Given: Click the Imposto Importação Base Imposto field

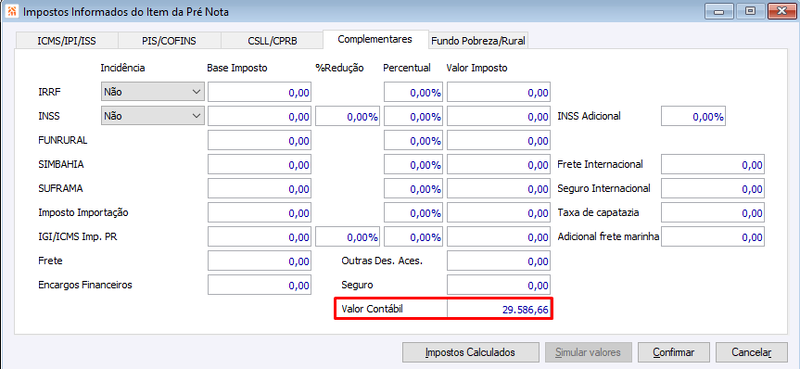Looking at the screenshot, I should pyautogui.click(x=260, y=212).
